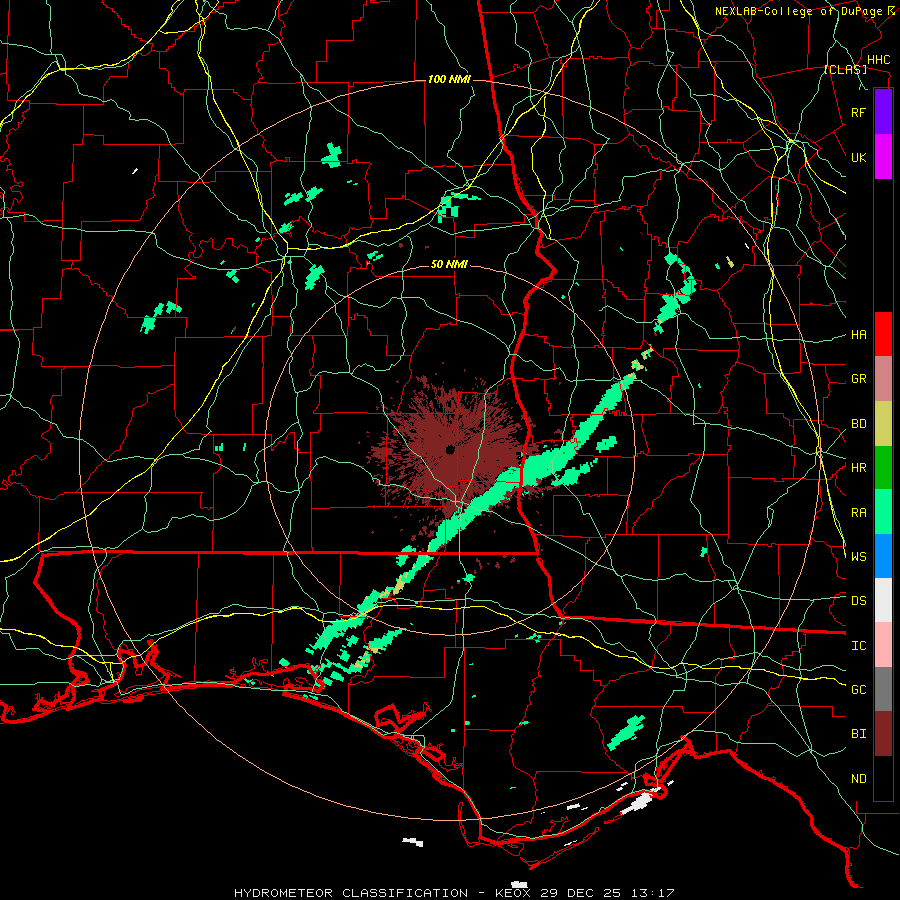
Task: Click the magenta UK legend color swatch
Action: pyautogui.click(x=883, y=157)
